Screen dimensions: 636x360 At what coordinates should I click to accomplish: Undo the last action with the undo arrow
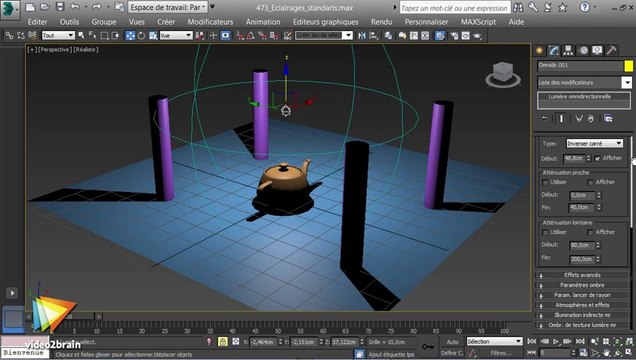75,7
